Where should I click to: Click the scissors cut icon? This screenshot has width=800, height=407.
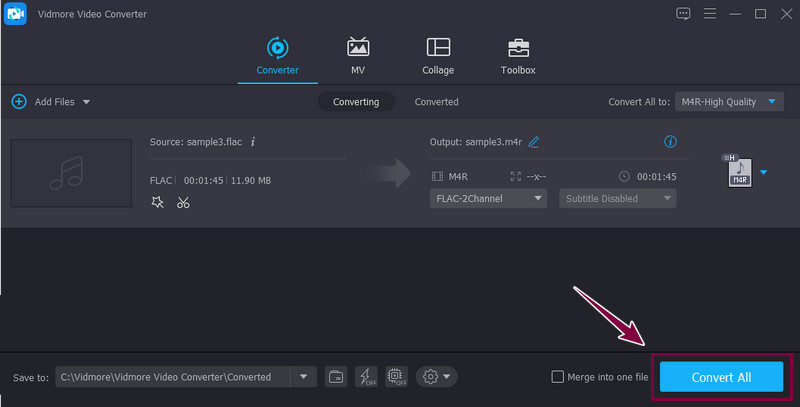(x=183, y=203)
